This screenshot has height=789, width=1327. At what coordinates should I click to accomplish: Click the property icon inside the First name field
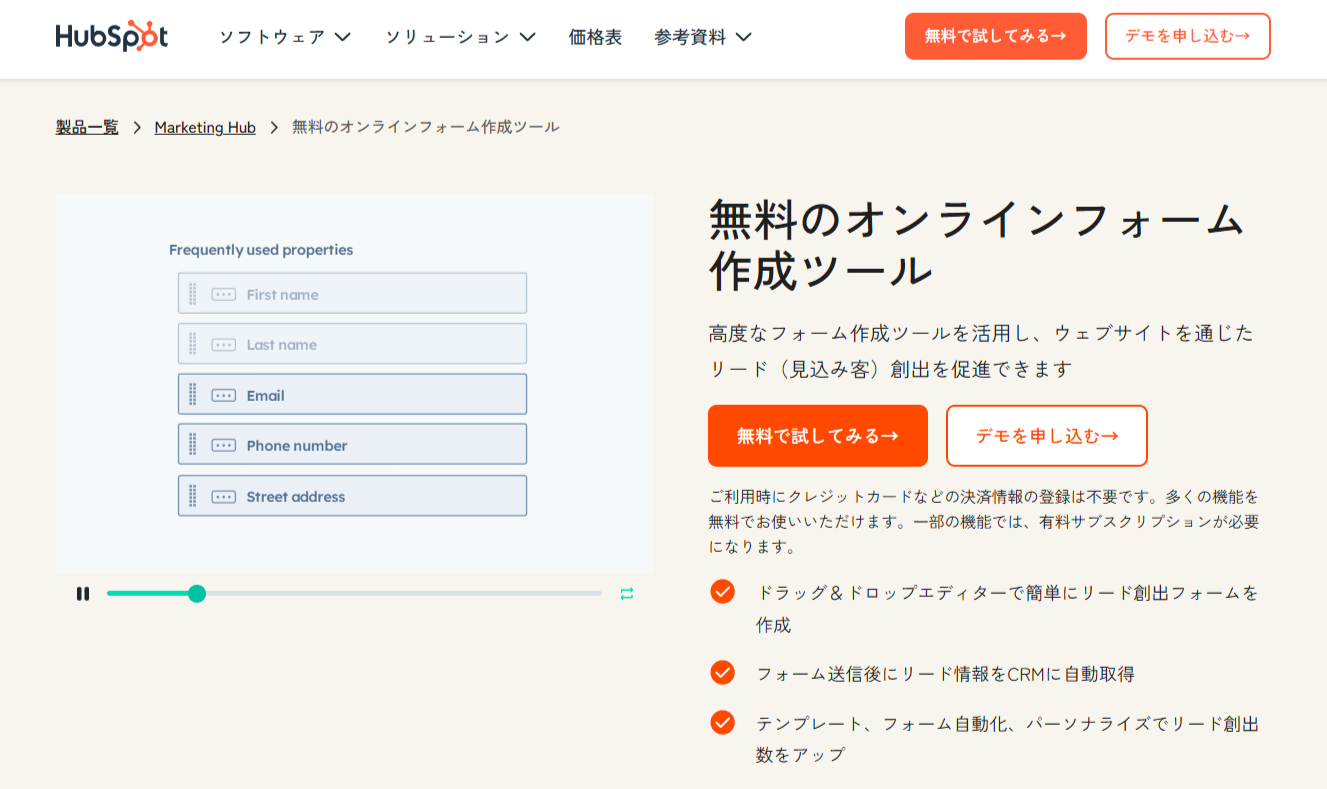[224, 293]
